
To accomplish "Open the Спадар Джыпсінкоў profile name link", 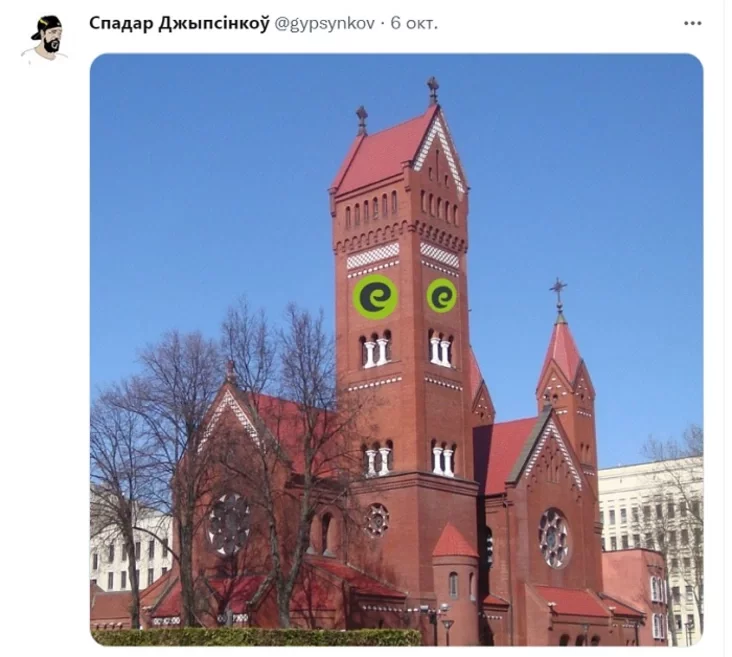I will click(x=179, y=23).
